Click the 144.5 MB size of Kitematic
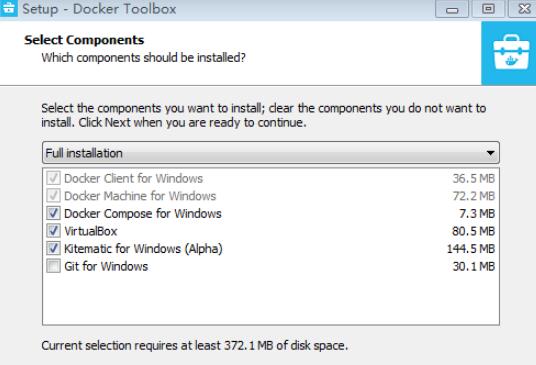This screenshot has width=536, height=365. pos(471,249)
